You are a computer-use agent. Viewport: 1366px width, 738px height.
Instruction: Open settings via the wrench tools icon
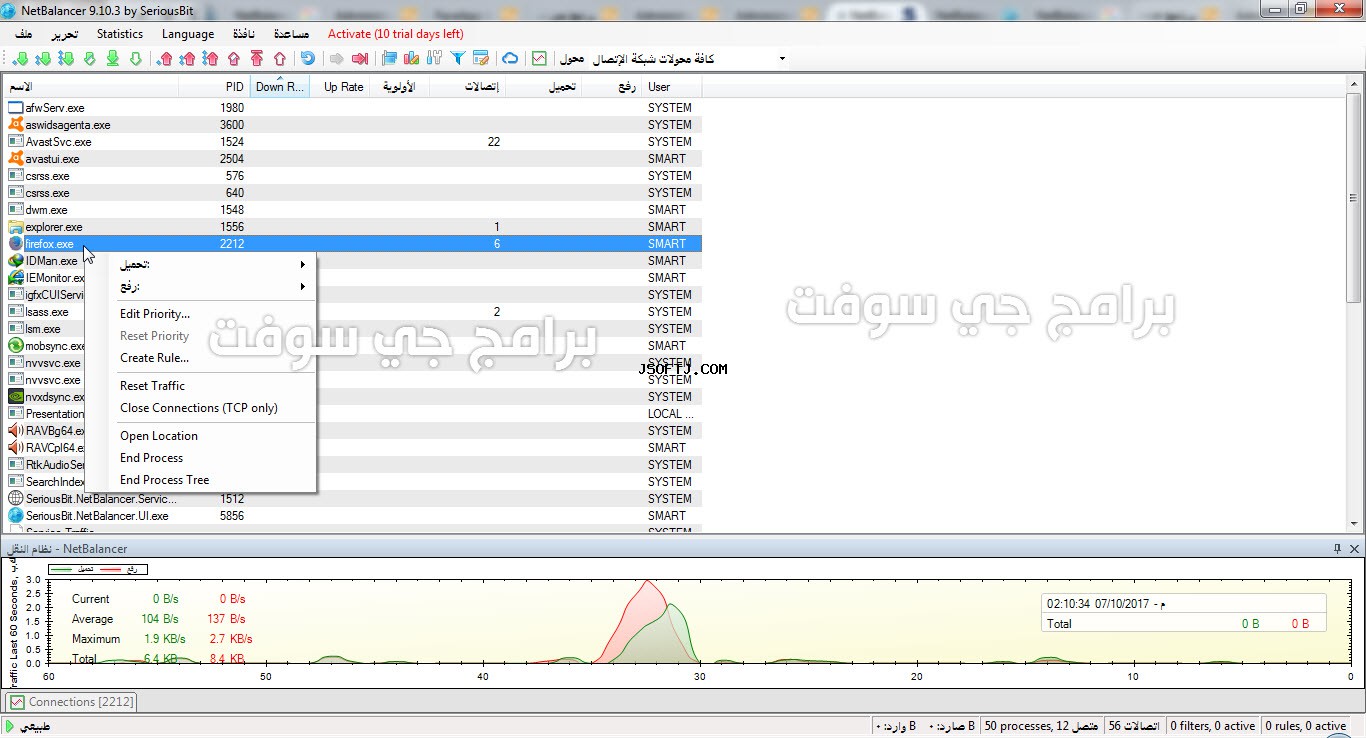[x=434, y=59]
